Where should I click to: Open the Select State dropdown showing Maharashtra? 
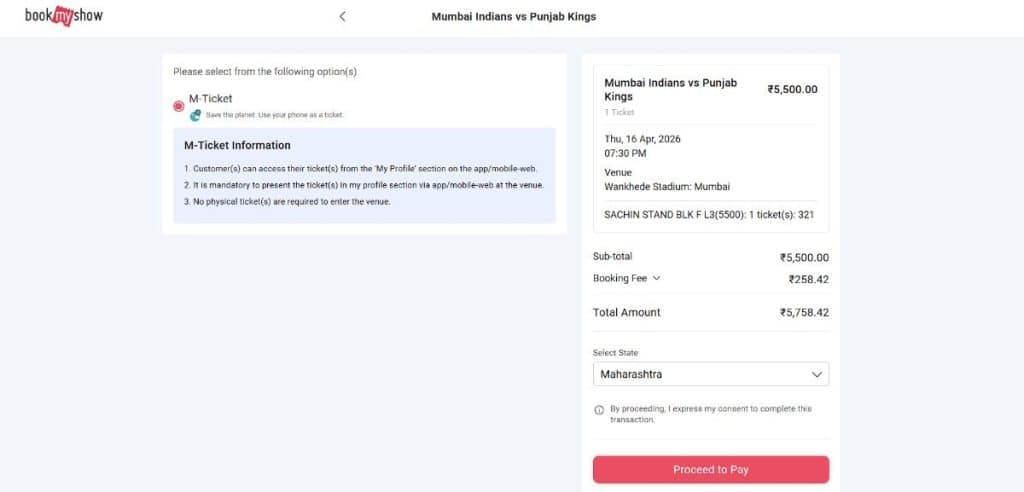click(710, 375)
